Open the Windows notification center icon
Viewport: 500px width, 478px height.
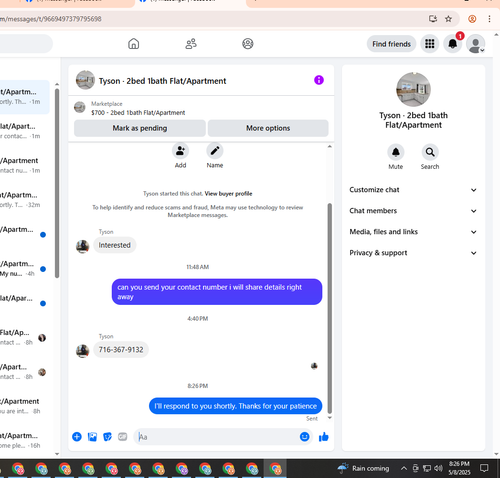pos(484,468)
